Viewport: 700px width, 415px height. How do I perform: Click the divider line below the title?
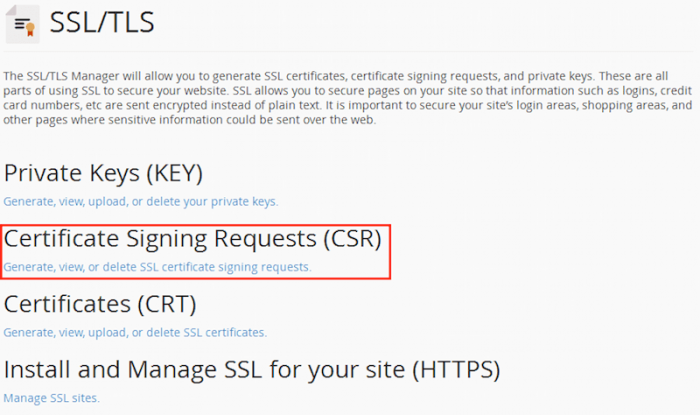[350, 50]
